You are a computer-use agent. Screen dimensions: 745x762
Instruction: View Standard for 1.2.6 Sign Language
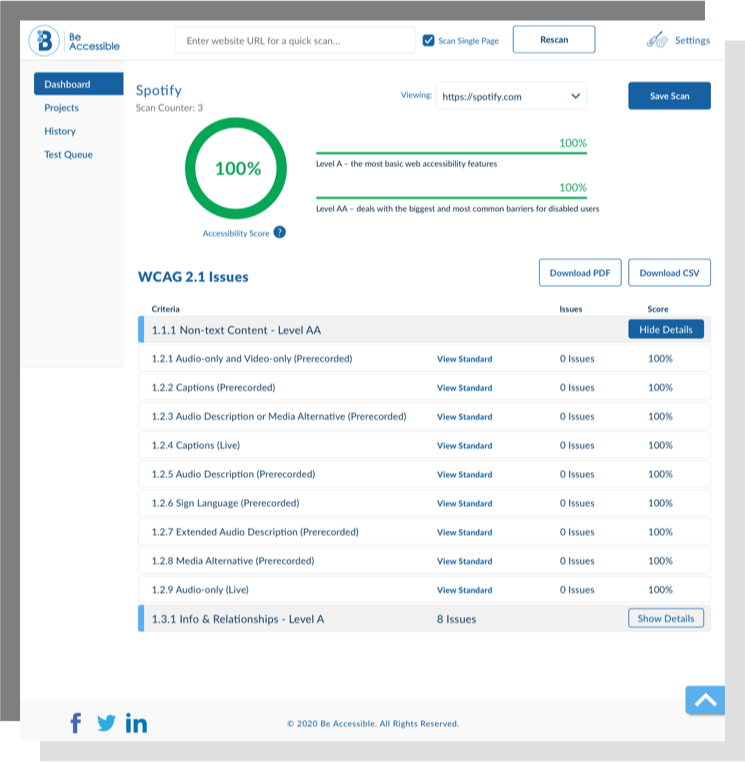[465, 503]
